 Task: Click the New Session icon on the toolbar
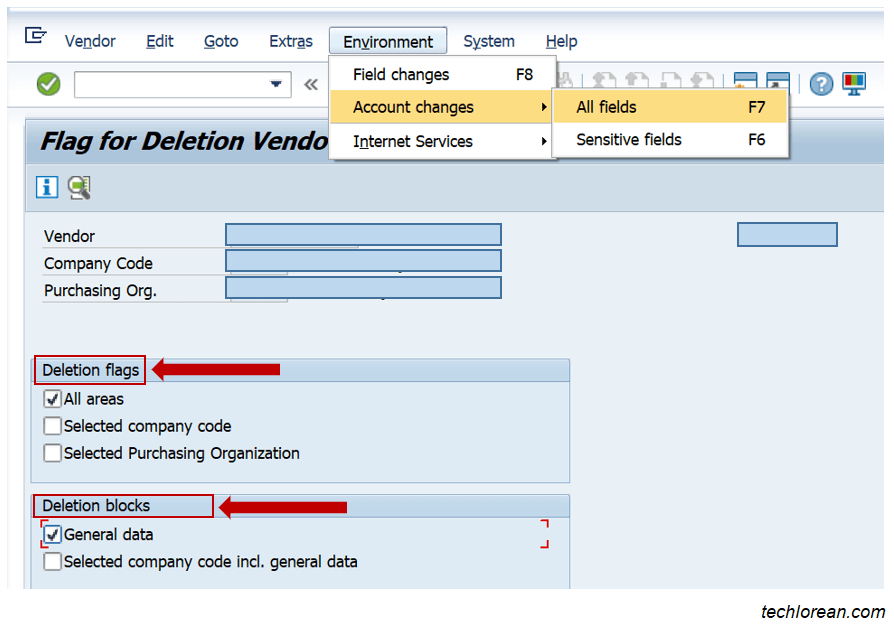click(745, 84)
